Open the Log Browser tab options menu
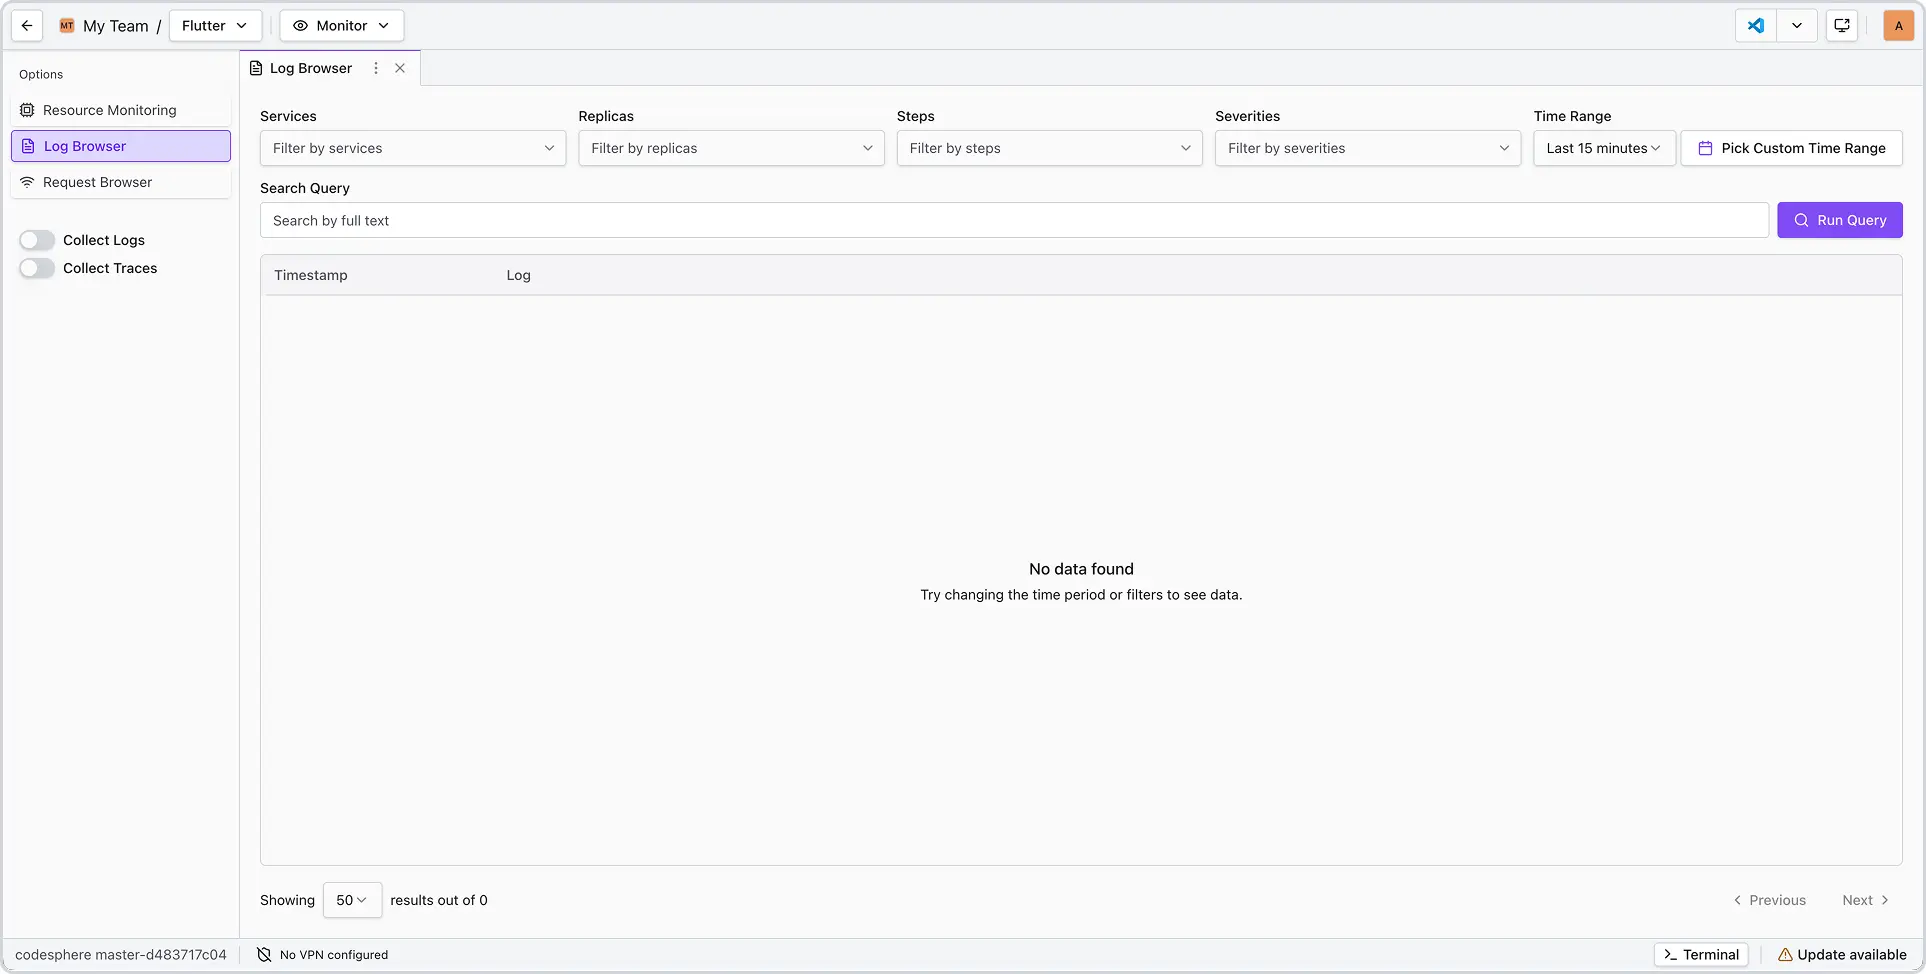This screenshot has height=974, width=1926. click(375, 68)
